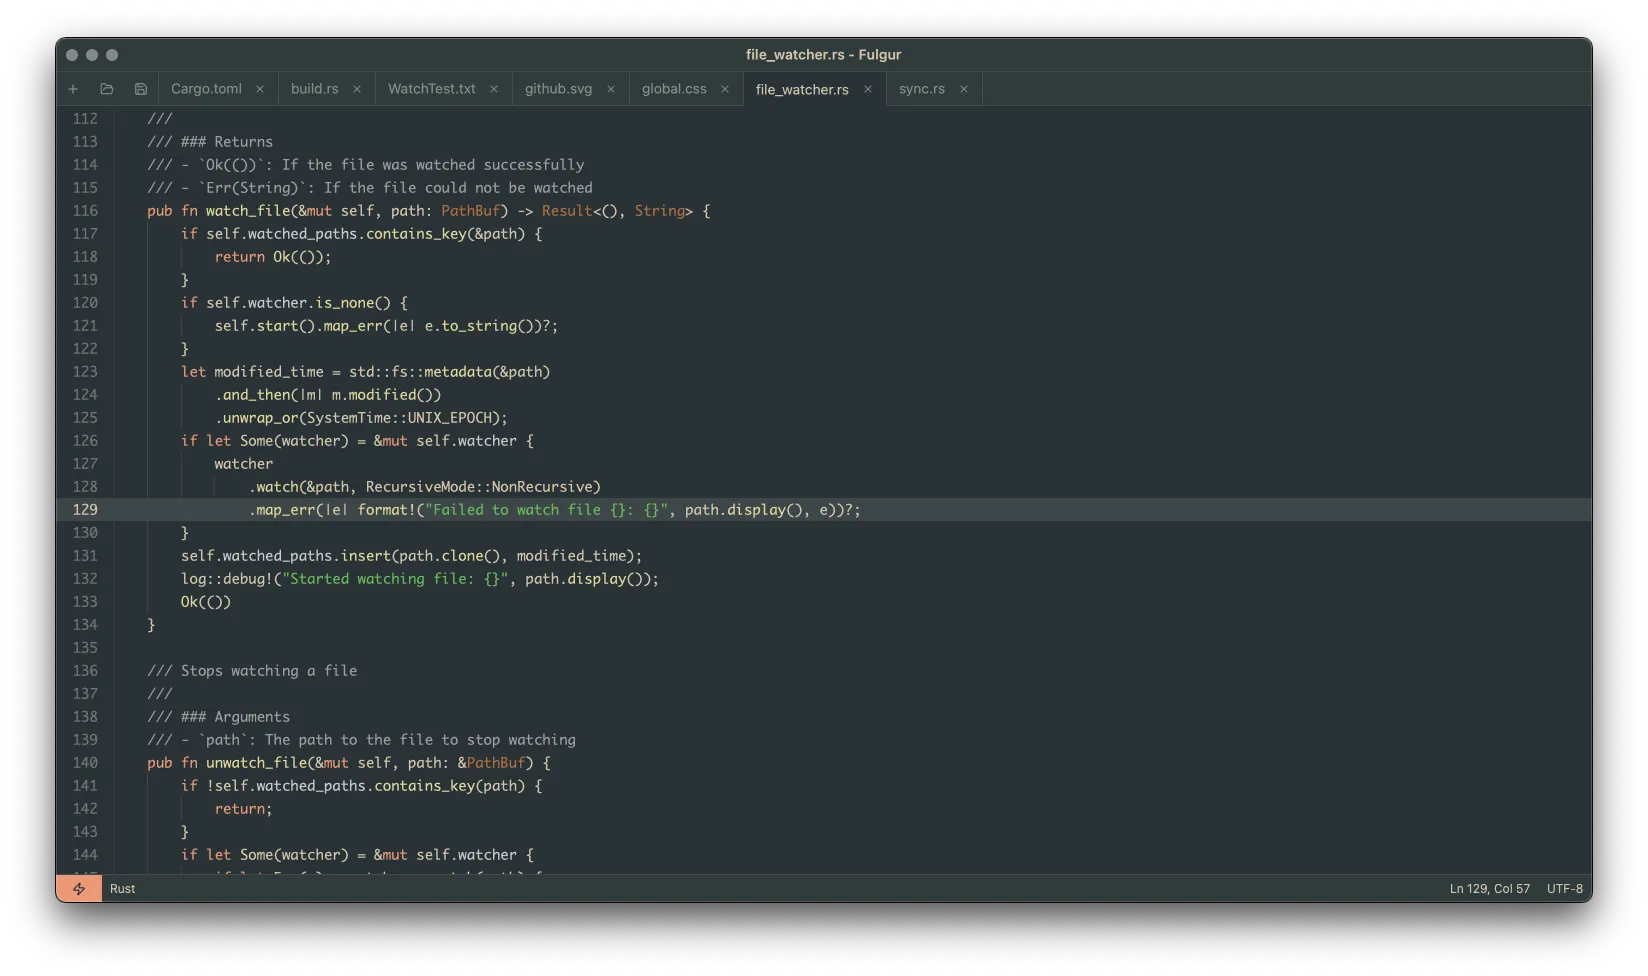
Task: Close the sync.rs tab
Action: pos(964,89)
